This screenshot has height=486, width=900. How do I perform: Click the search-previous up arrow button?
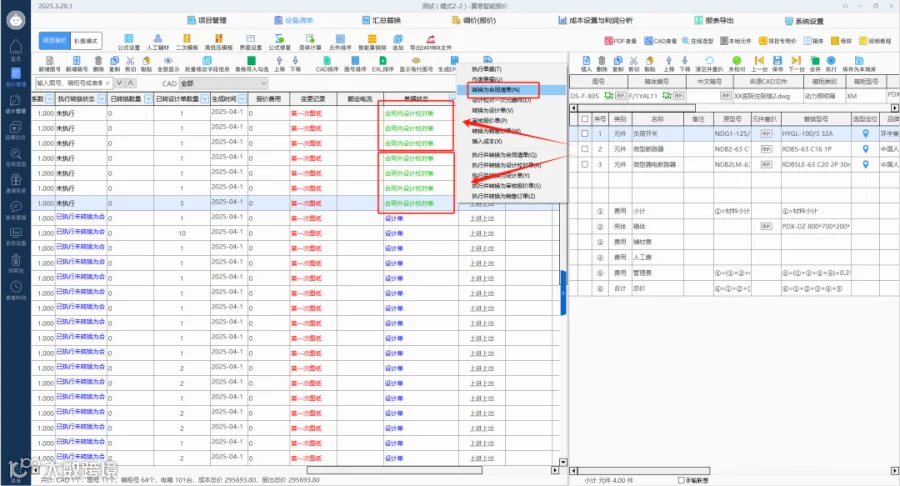pos(131,83)
